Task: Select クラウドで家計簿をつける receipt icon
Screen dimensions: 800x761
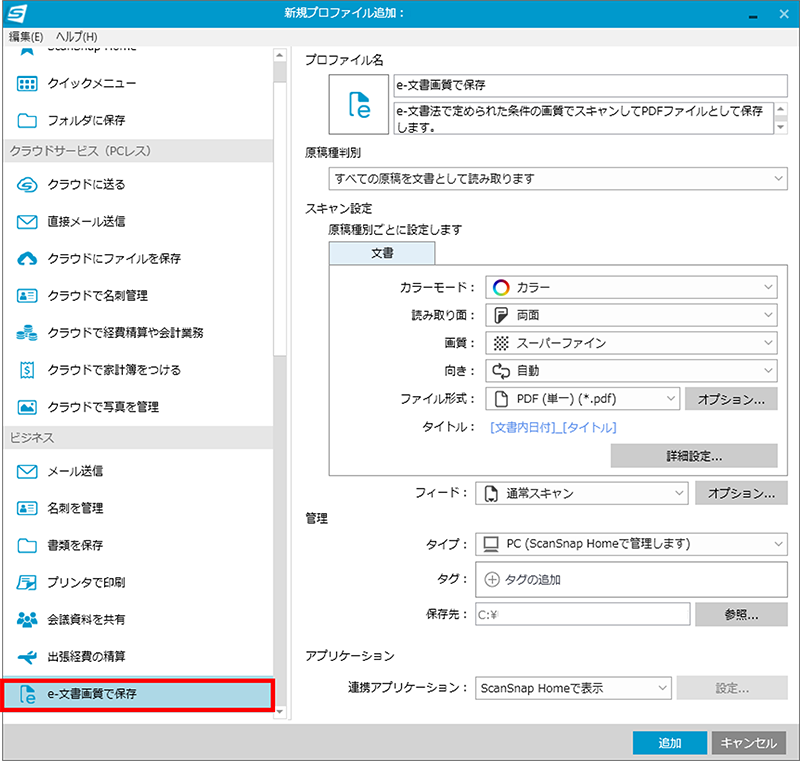Action: click(28, 370)
